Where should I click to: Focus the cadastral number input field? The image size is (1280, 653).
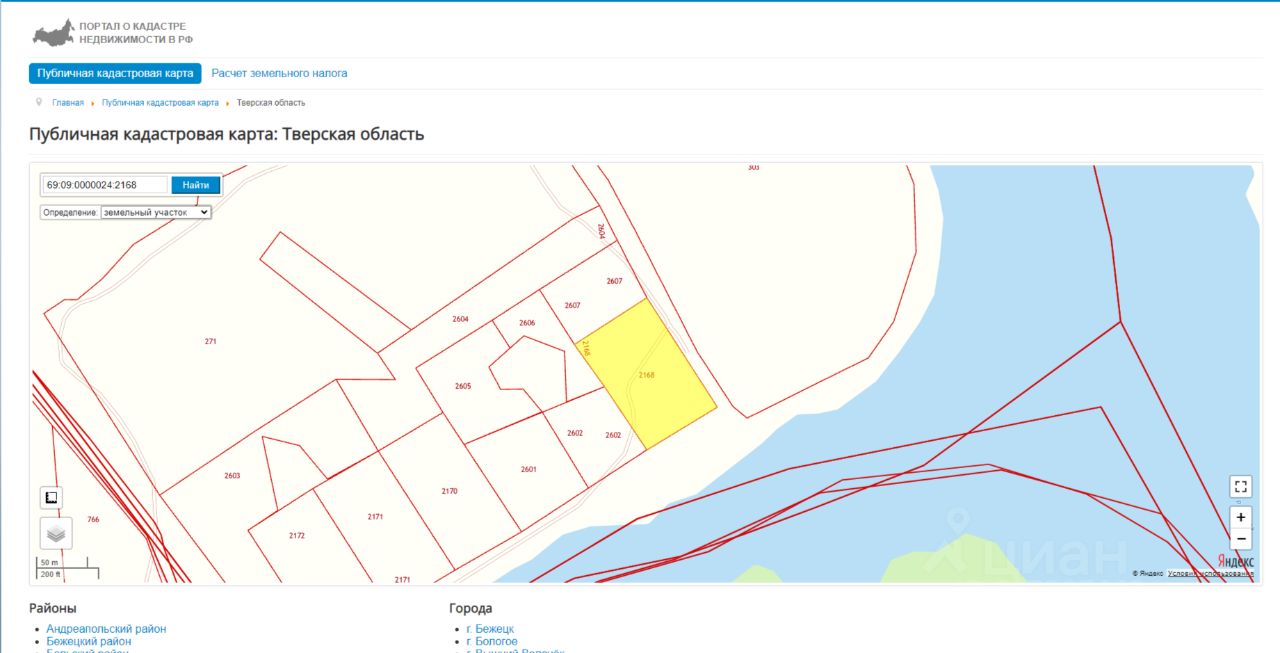coord(106,185)
